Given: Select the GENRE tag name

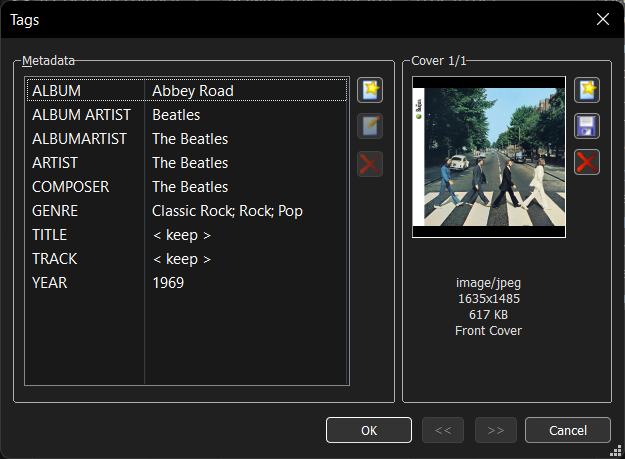Looking at the screenshot, I should pyautogui.click(x=55, y=211).
